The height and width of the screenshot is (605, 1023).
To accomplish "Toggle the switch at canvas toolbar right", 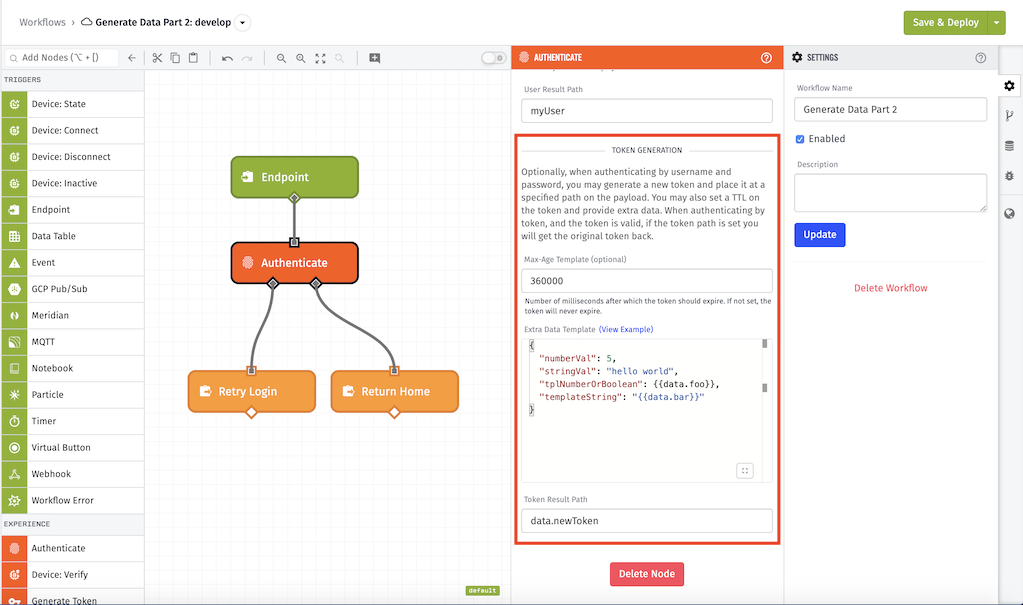I will tap(493, 58).
